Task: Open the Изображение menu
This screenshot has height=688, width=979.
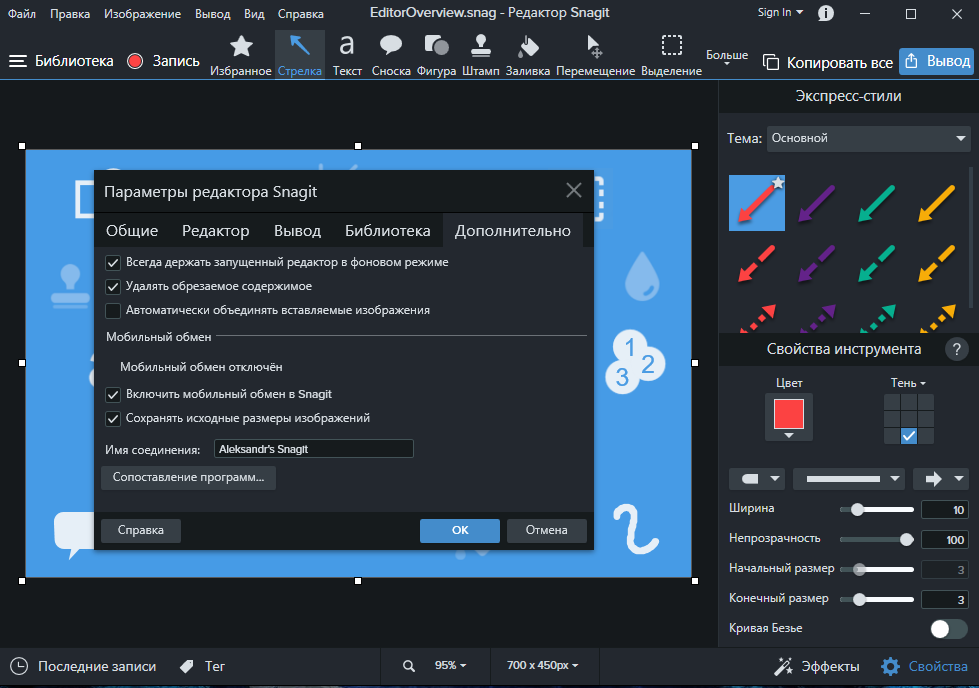Action: point(142,13)
